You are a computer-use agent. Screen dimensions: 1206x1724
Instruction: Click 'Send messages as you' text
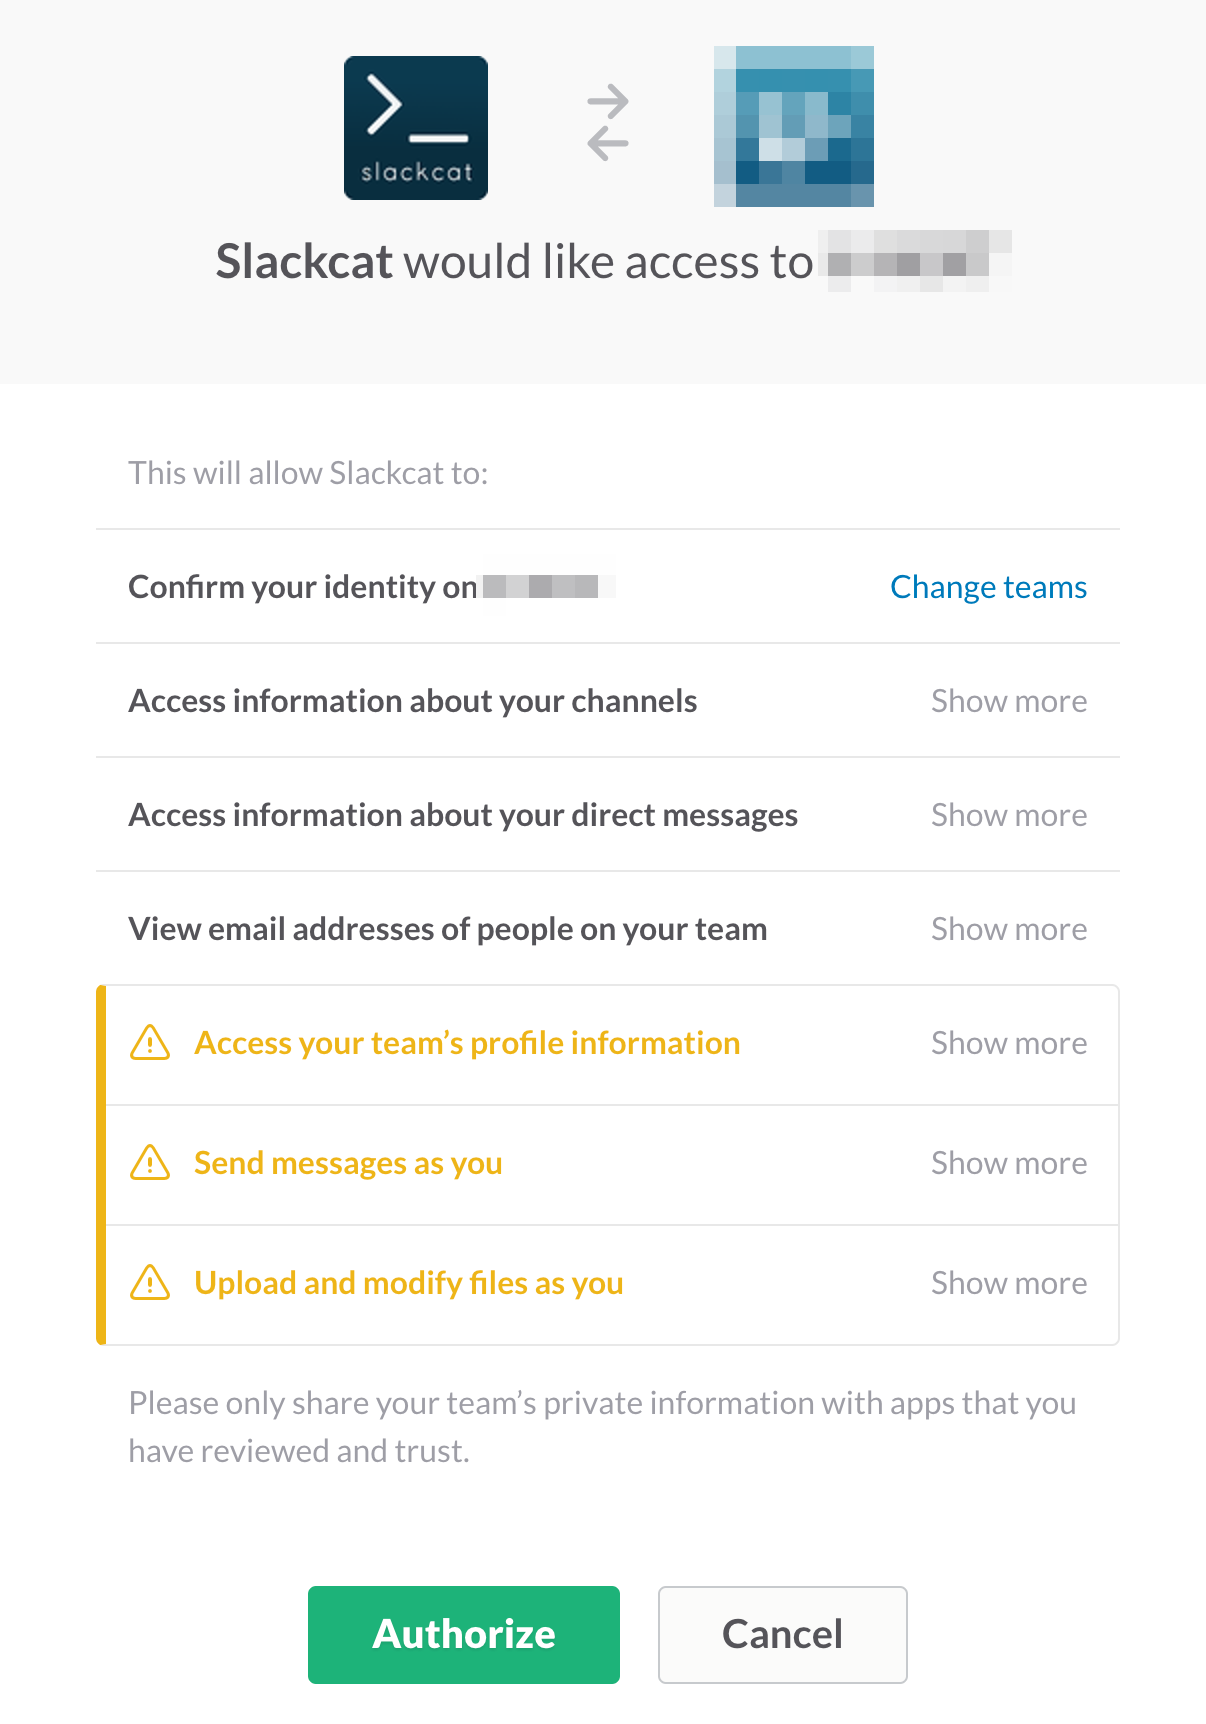tap(348, 1163)
